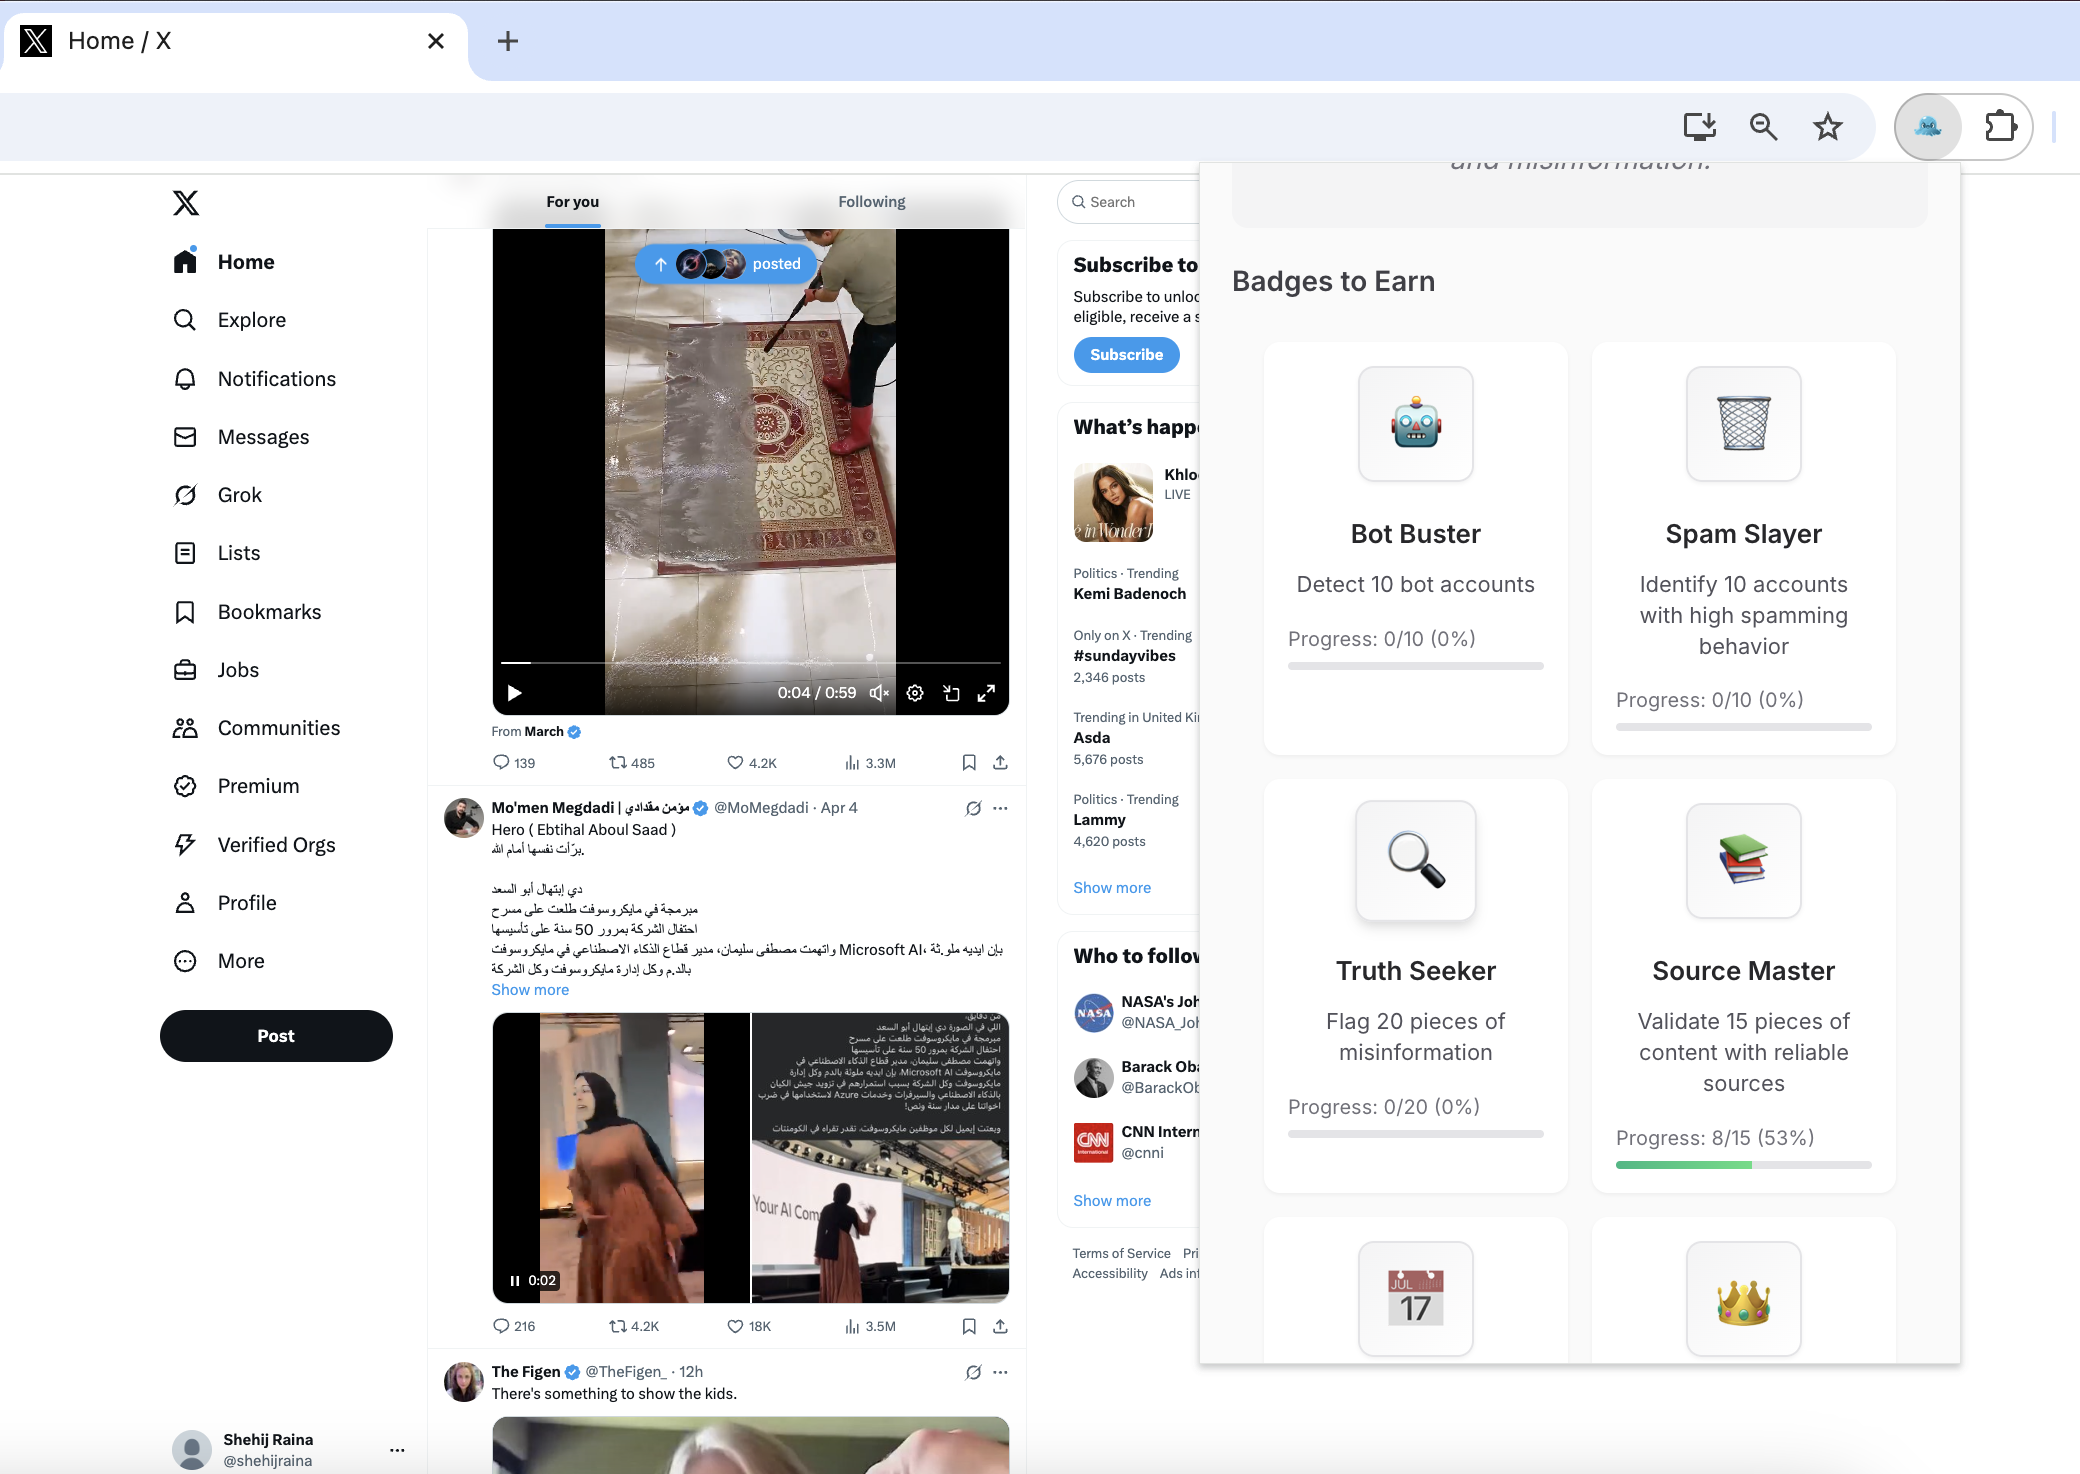Click the Truth Seeker magnifier badge
The width and height of the screenshot is (2080, 1474).
(1415, 860)
